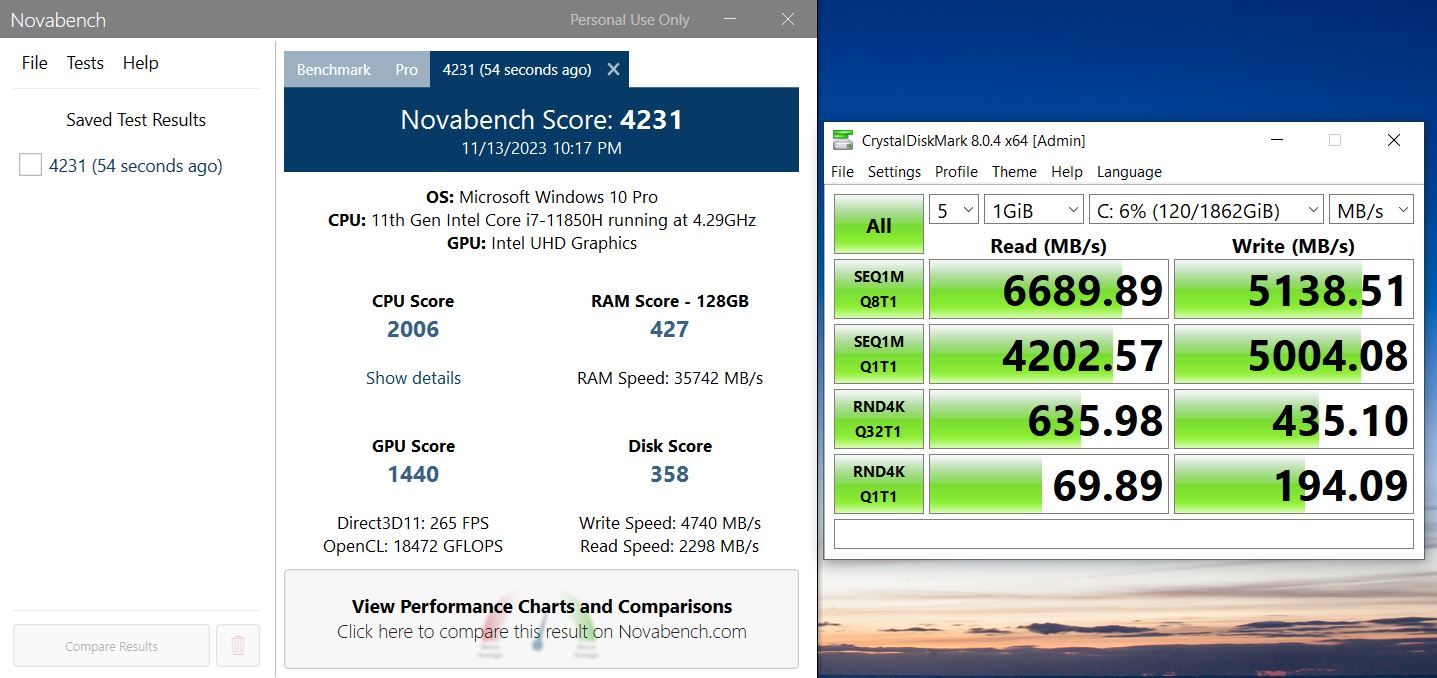The image size is (1437, 678).
Task: Click the 435.10 write result value
Action: (1340, 420)
